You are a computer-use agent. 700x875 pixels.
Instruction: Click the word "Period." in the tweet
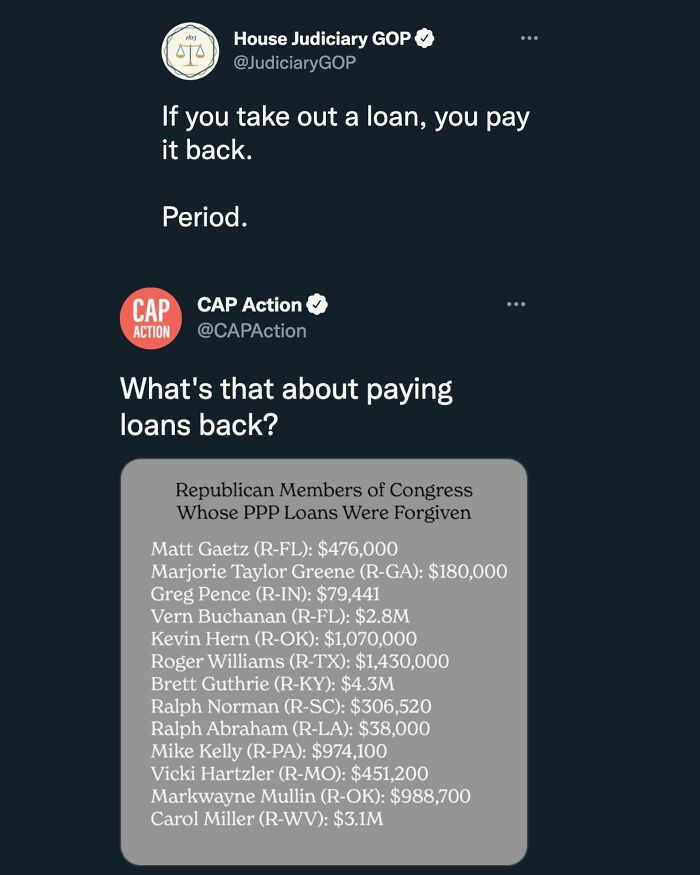(204, 216)
